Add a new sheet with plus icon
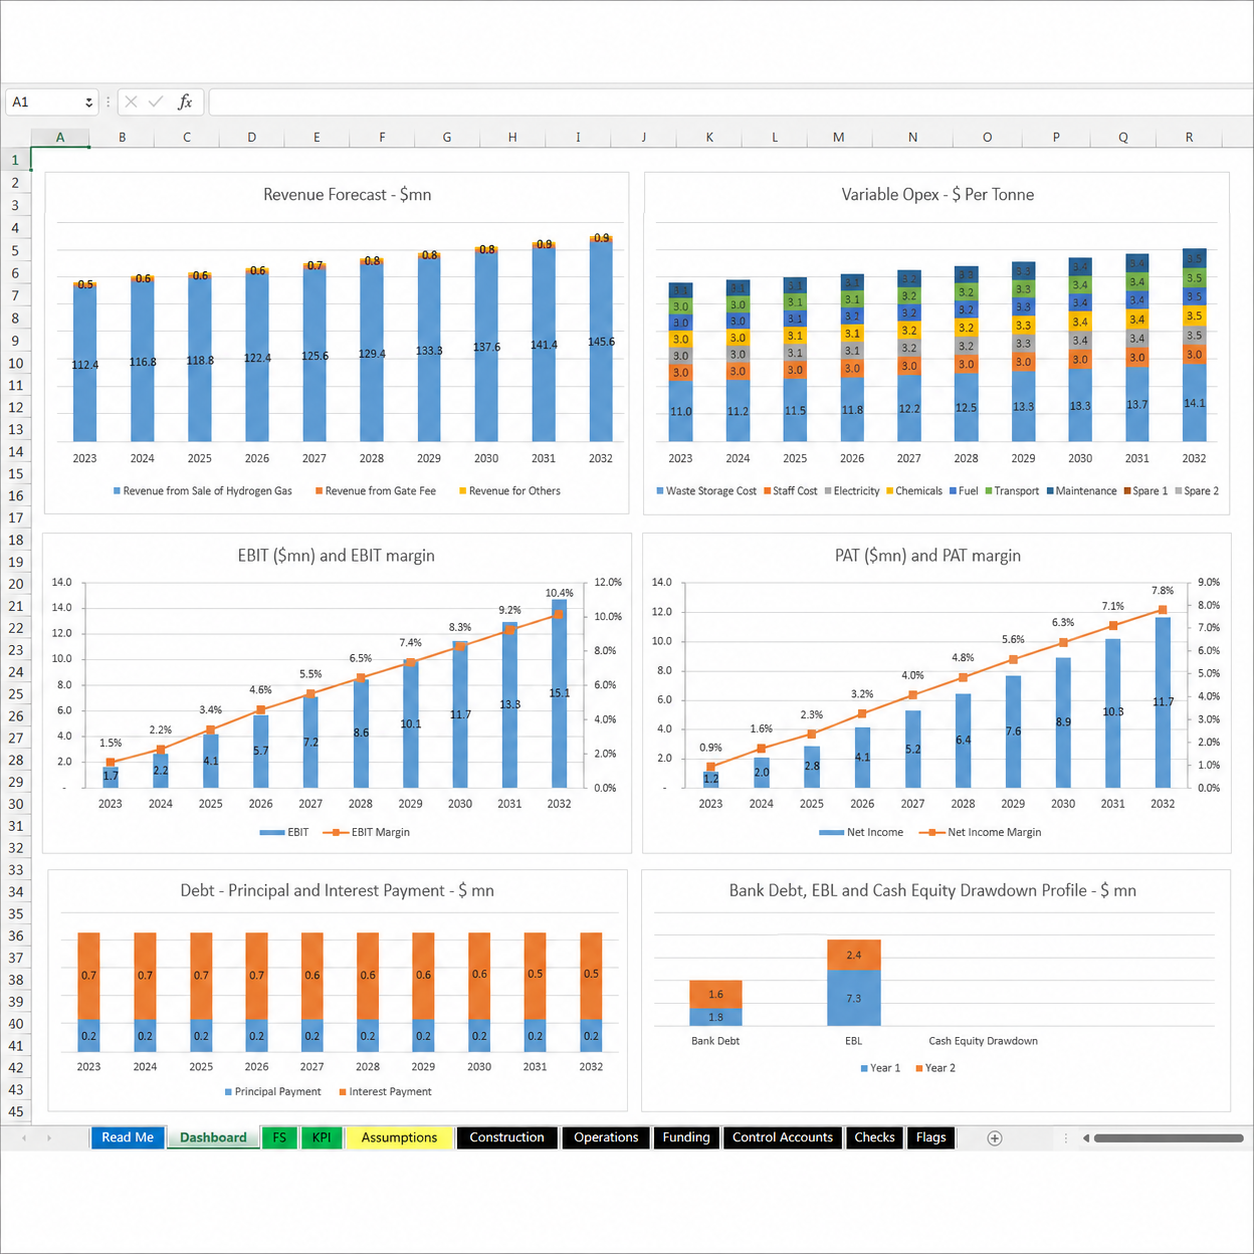This screenshot has height=1254, width=1254. click(x=994, y=1138)
